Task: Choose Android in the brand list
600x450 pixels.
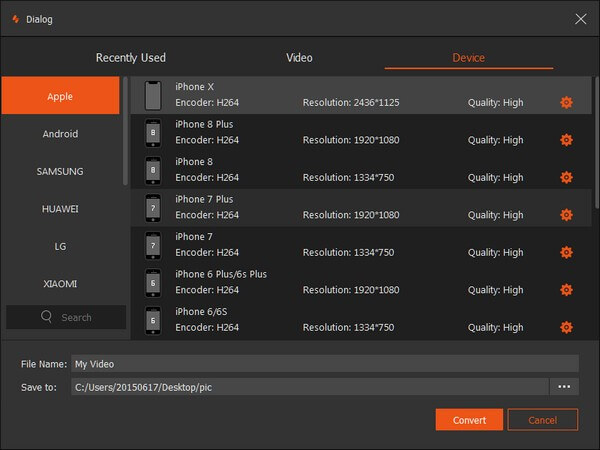Action: coord(60,134)
